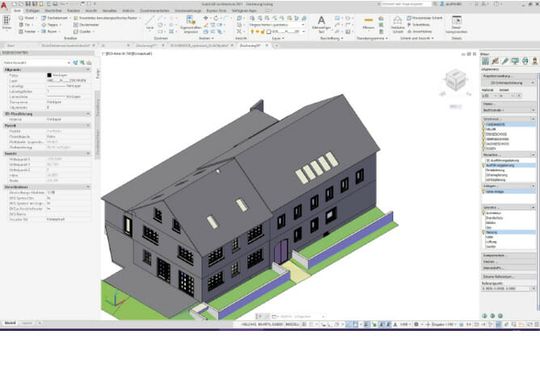The image size is (540, 373).
Task: Select the Tür (door) tool in ribbon
Action: coord(25,25)
